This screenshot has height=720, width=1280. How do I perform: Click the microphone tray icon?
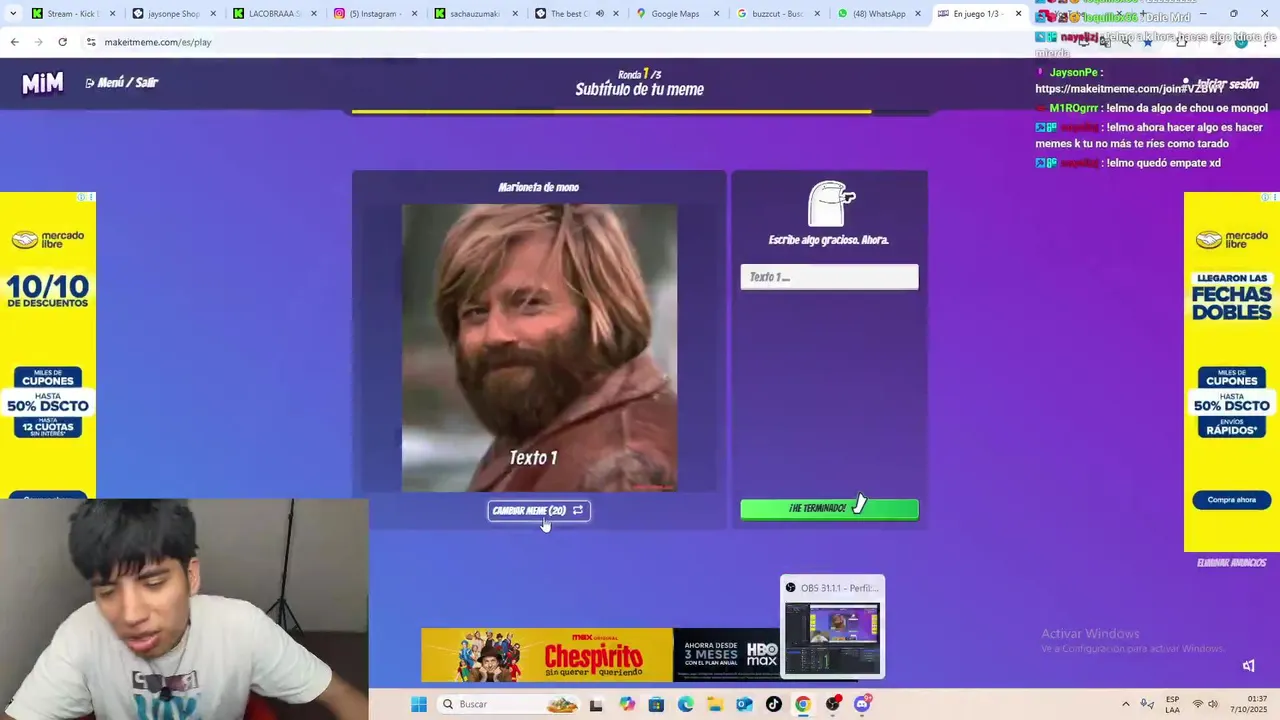[x=1147, y=704]
